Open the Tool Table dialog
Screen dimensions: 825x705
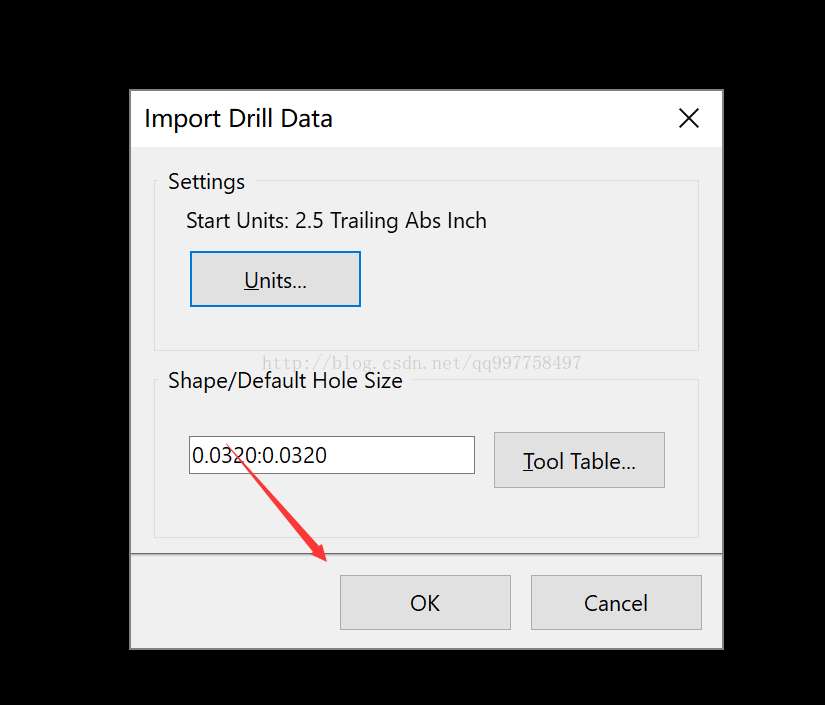tap(579, 460)
